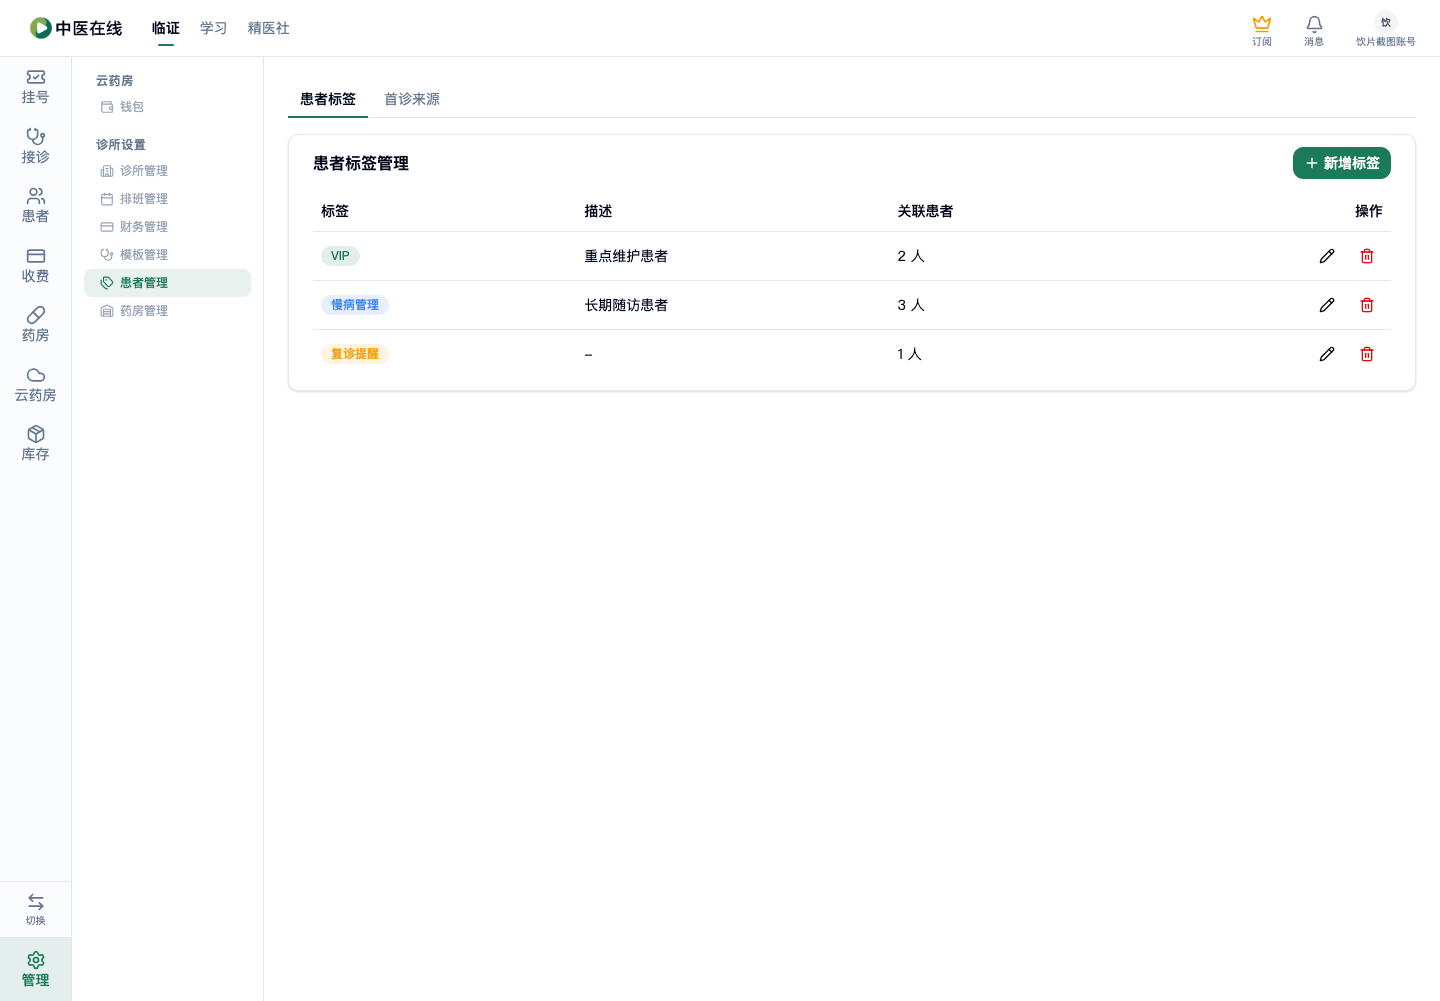Click the 3 人 patient count
This screenshot has width=1440, height=1001.
(911, 305)
